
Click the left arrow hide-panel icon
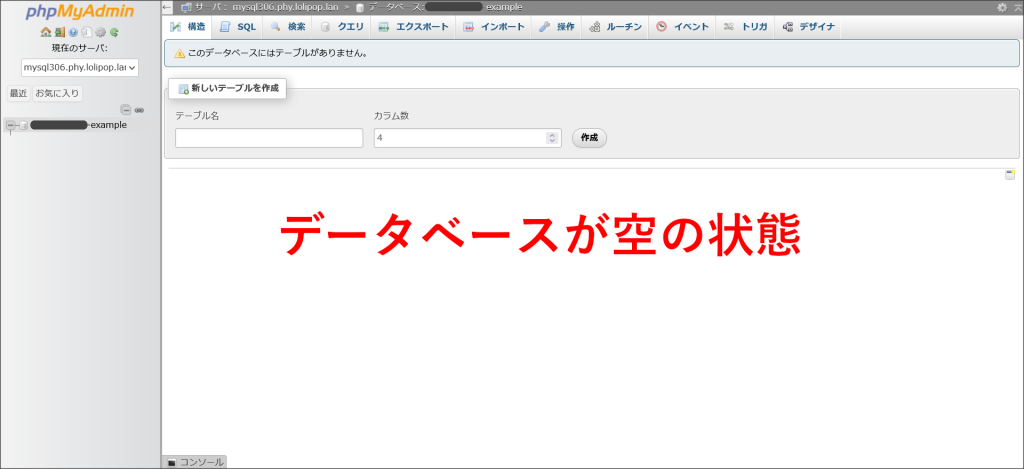tap(167, 7)
